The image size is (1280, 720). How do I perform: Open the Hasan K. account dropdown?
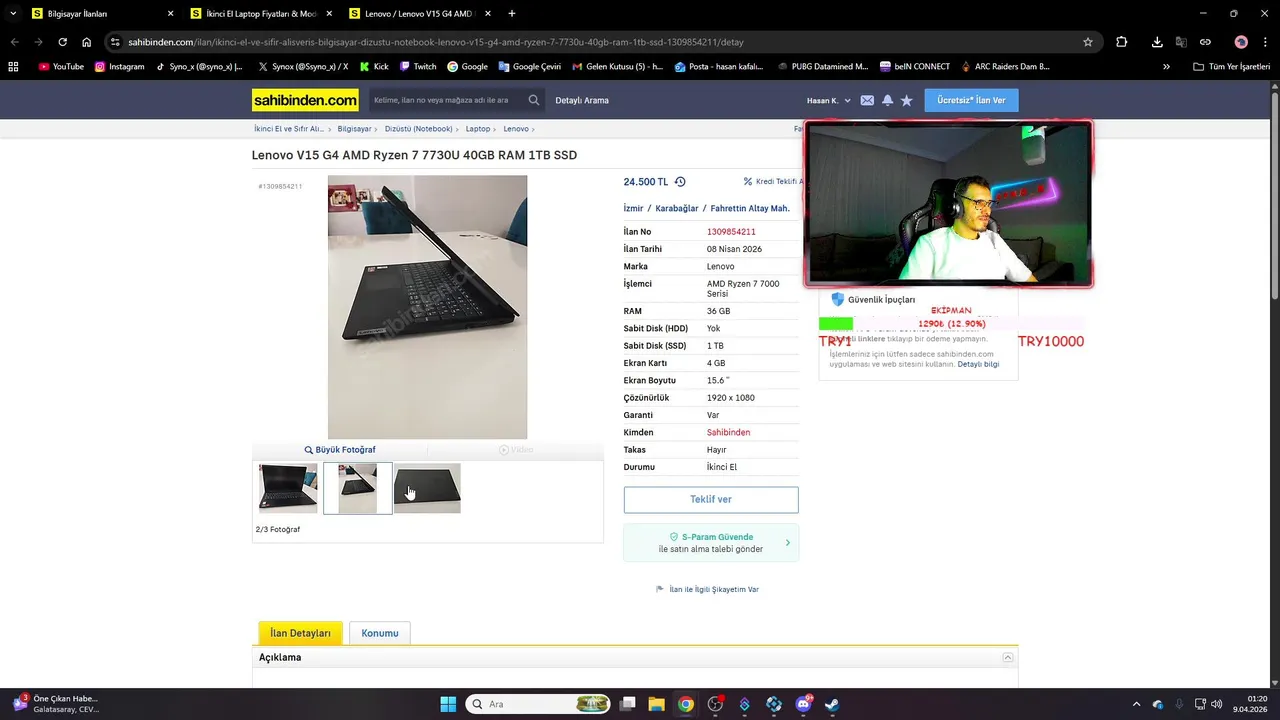829,101
